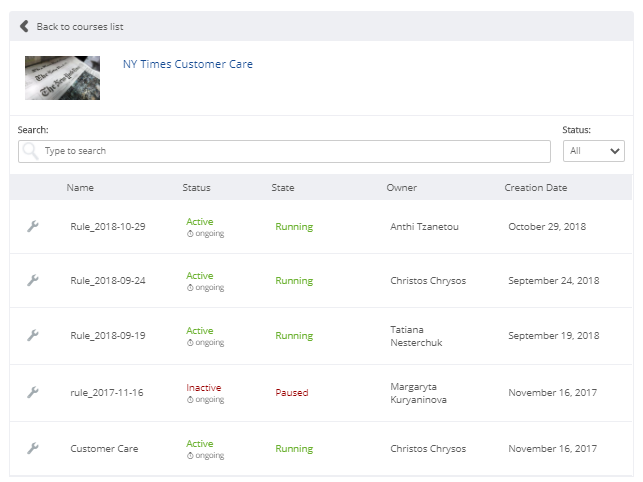The width and height of the screenshot is (643, 482).
Task: Click wrench icon for Rule_2018-10-29
Action: coord(33,226)
